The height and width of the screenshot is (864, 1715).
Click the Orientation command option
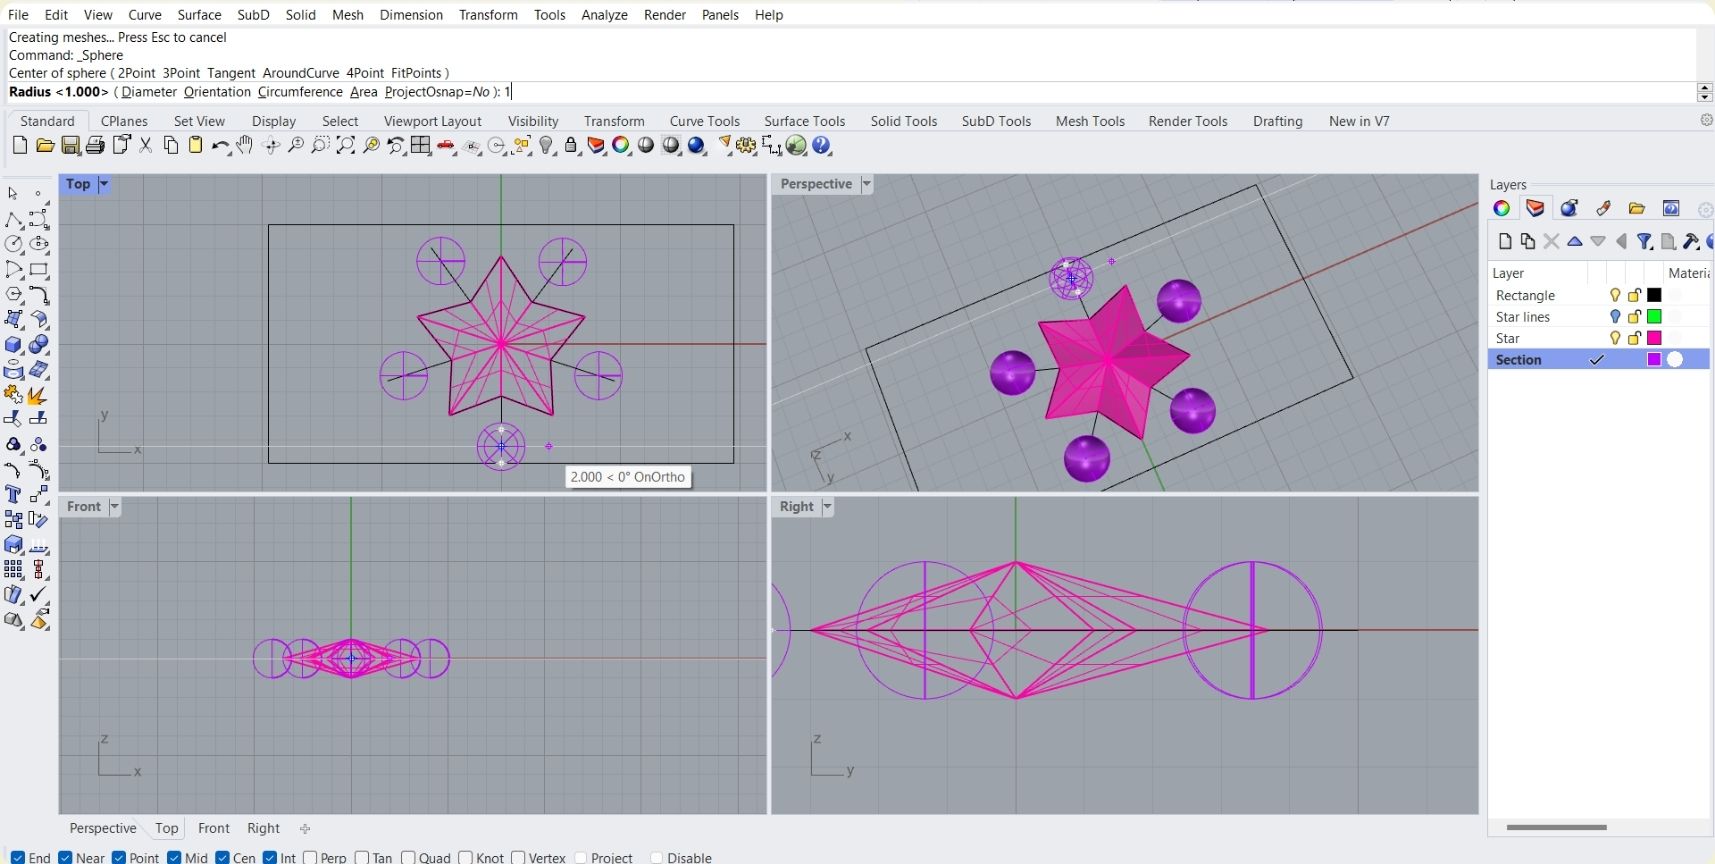(x=217, y=92)
